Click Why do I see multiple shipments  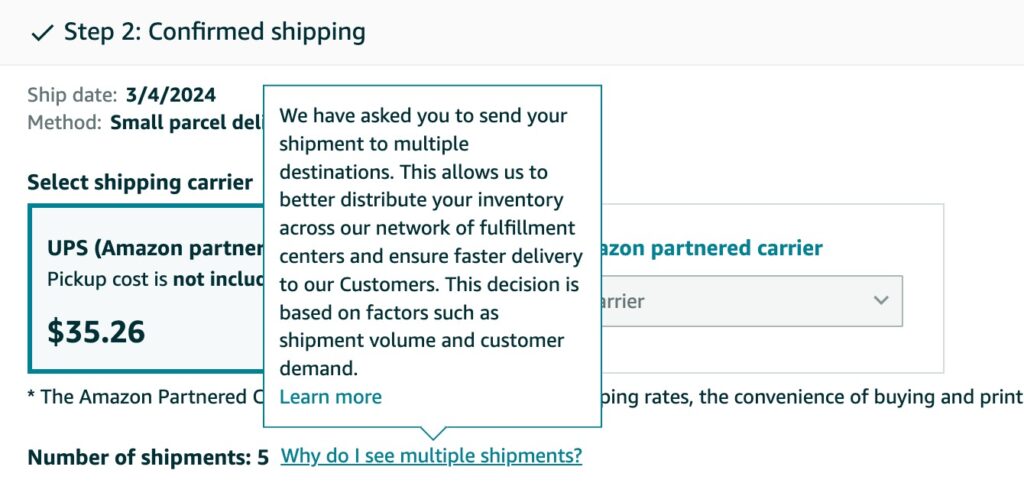point(431,457)
